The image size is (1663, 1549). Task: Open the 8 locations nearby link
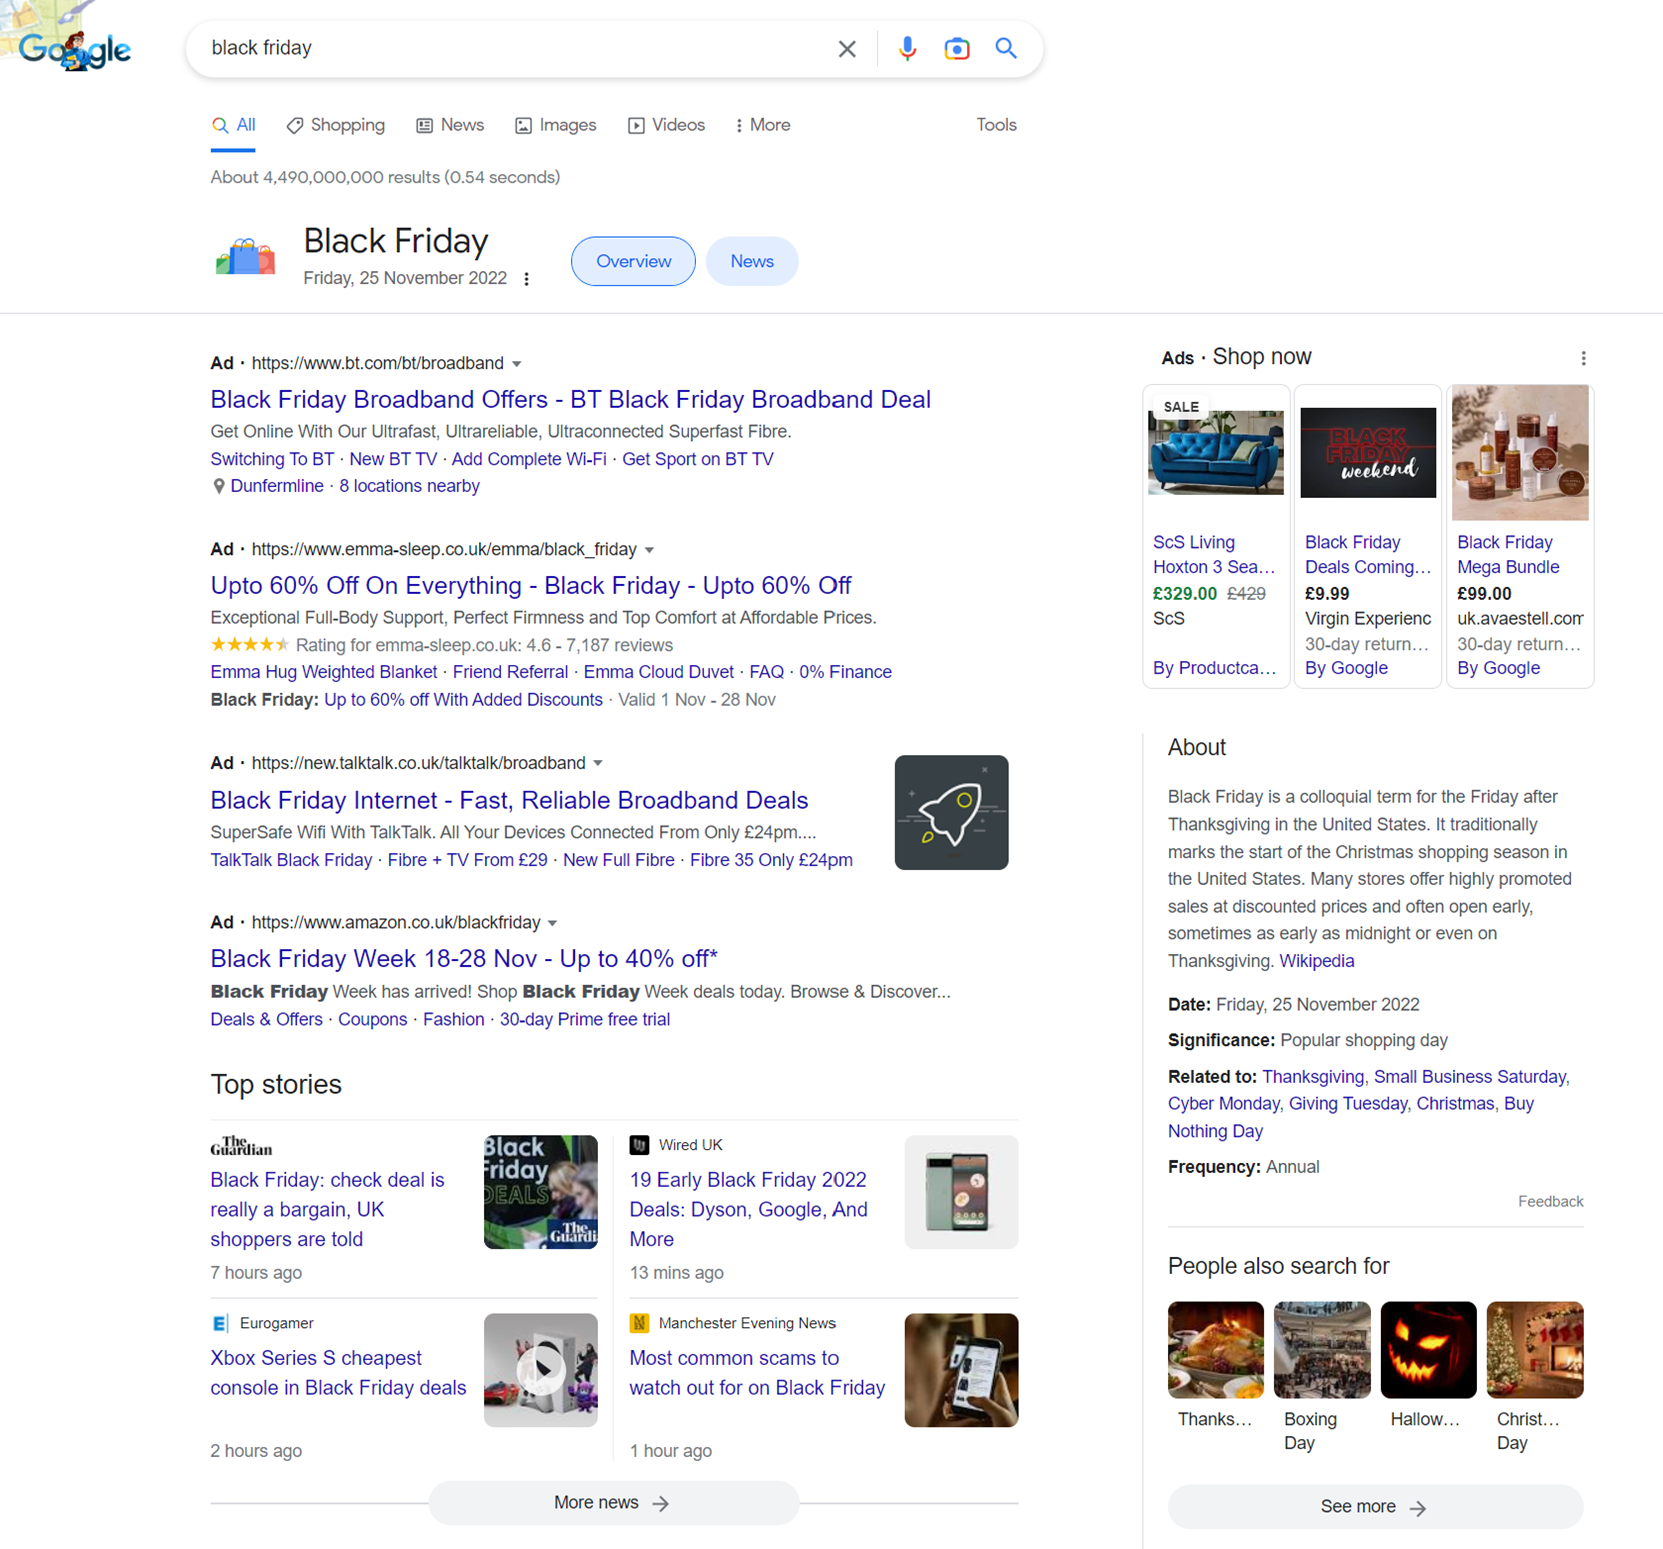pyautogui.click(x=409, y=486)
